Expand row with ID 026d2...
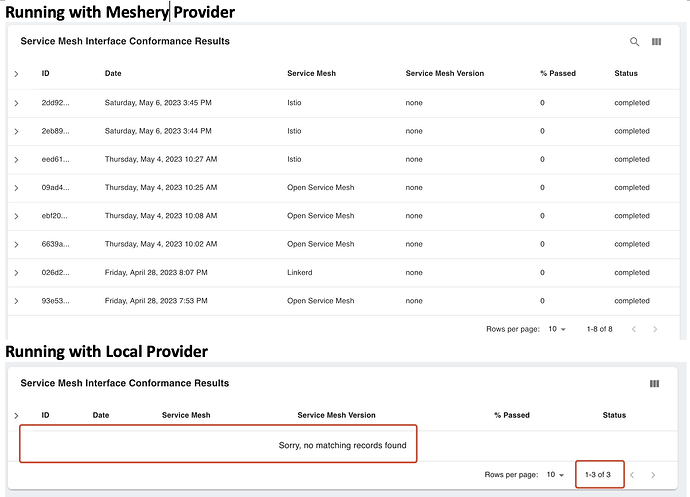This screenshot has height=497, width=690. pos(16,273)
